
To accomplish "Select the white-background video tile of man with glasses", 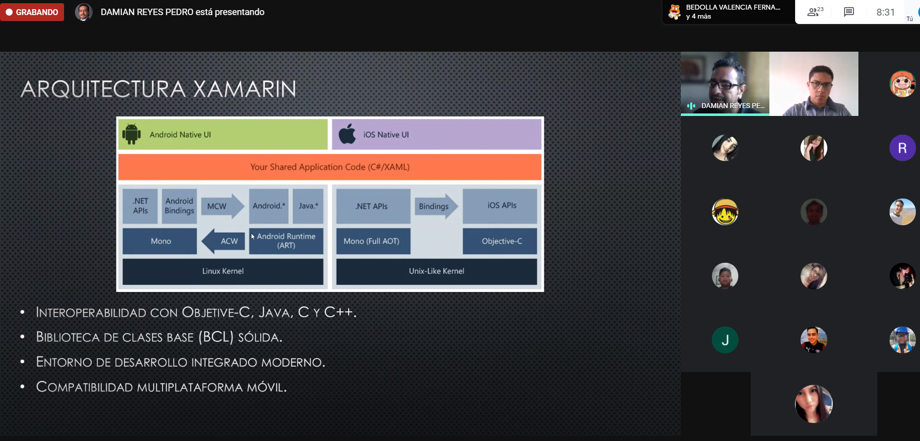I will tap(813, 83).
